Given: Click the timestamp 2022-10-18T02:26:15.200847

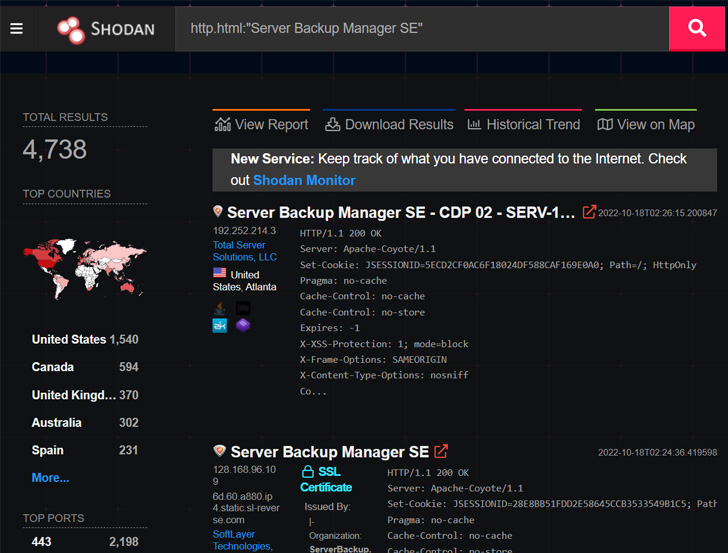Looking at the screenshot, I should click(x=657, y=213).
